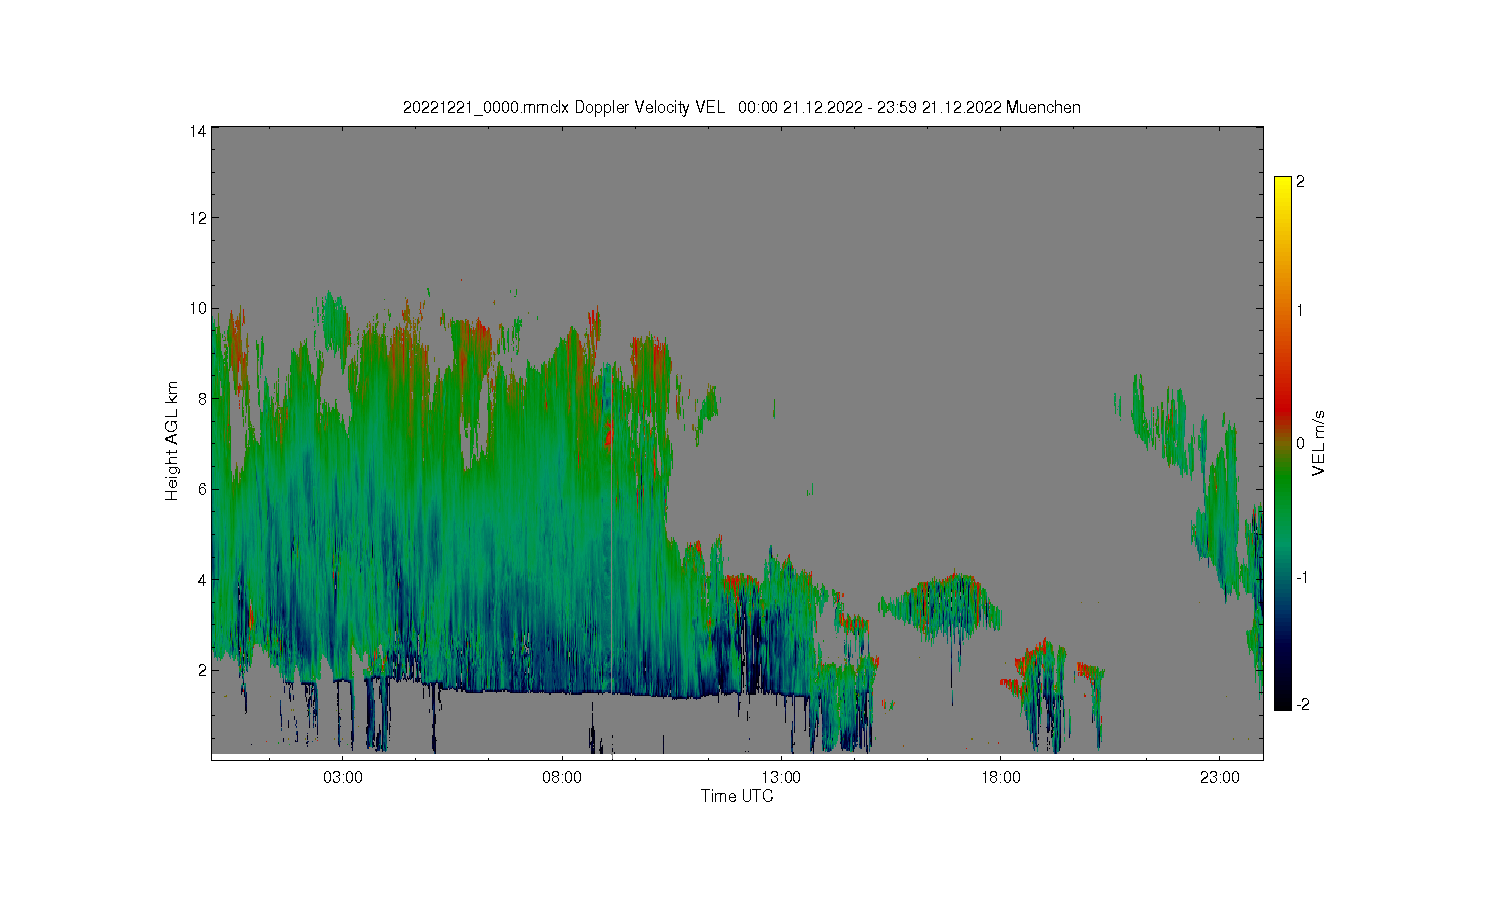Image resolution: width=1500 pixels, height=900 pixels.
Task: Click the height tick label '8'
Action: pos(202,398)
